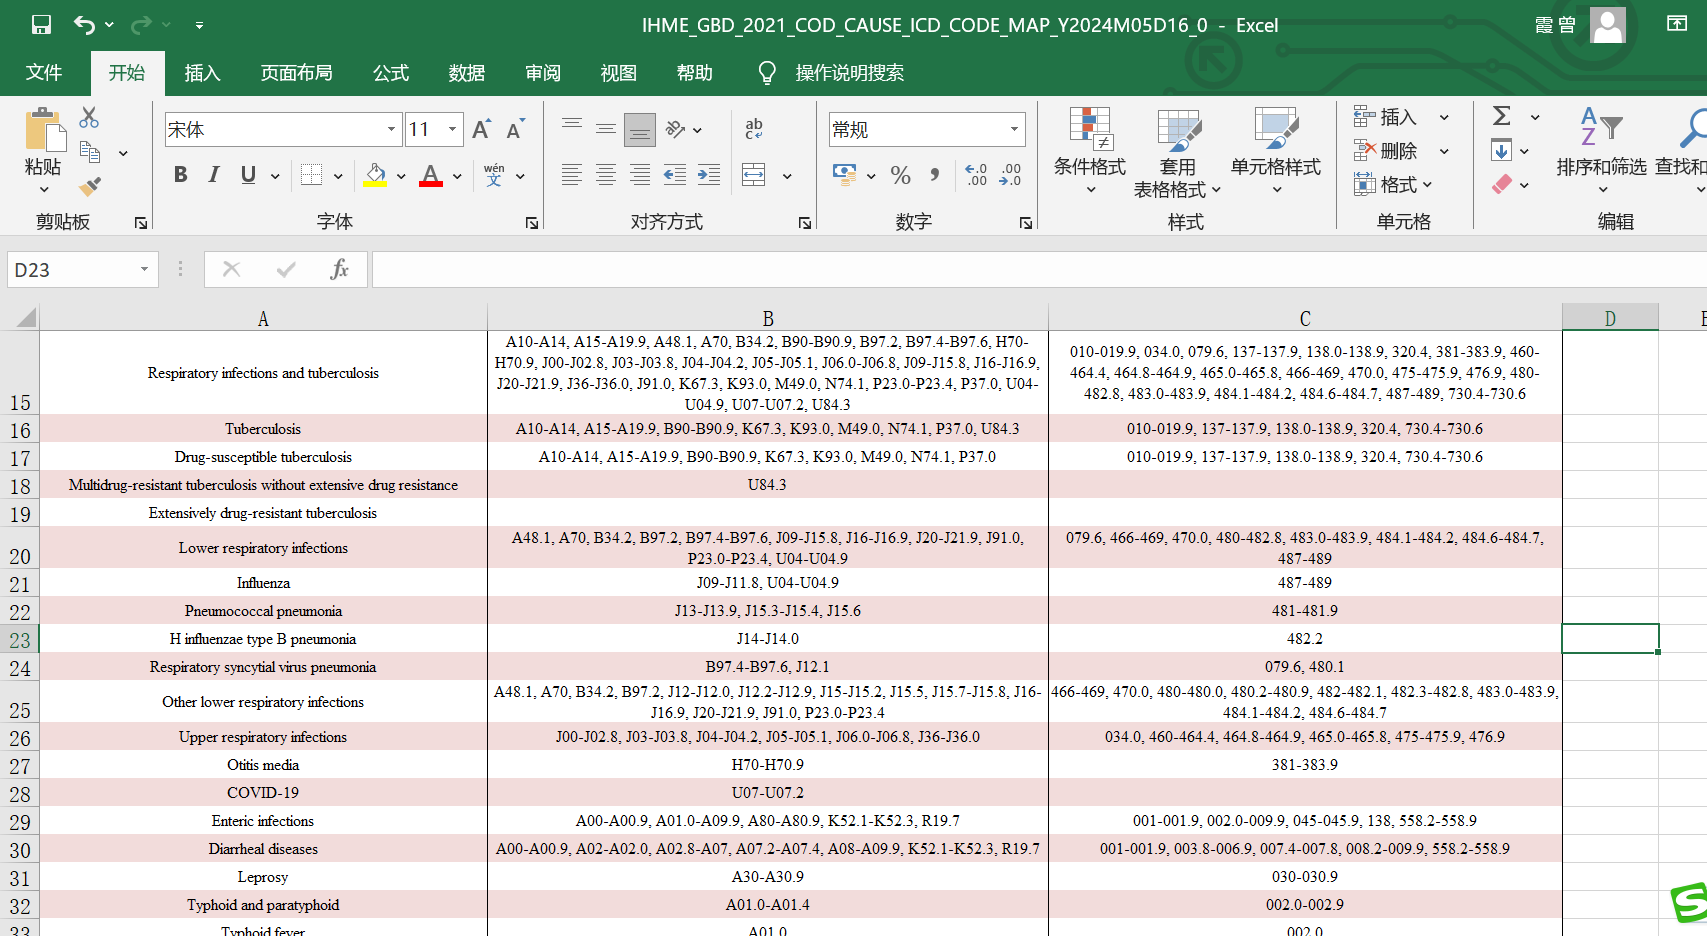Click the Save icon in title bar

(x=41, y=25)
